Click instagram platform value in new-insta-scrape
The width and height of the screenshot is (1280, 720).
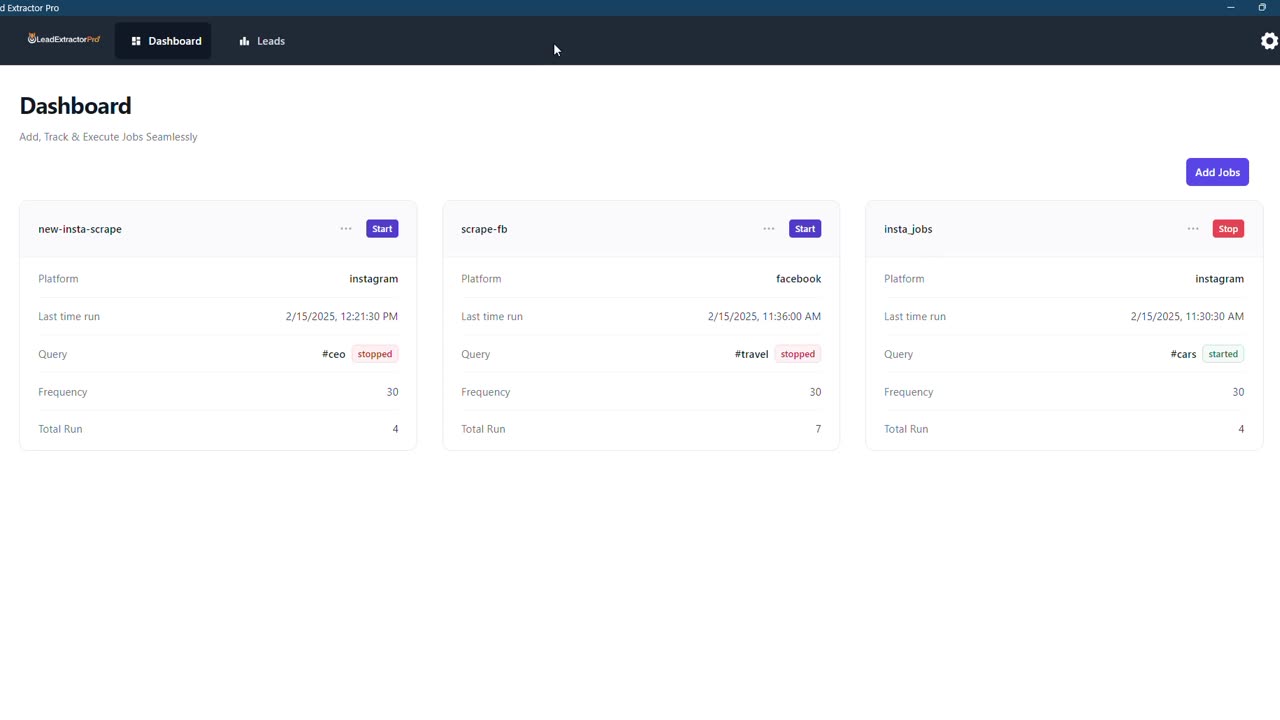tap(374, 279)
